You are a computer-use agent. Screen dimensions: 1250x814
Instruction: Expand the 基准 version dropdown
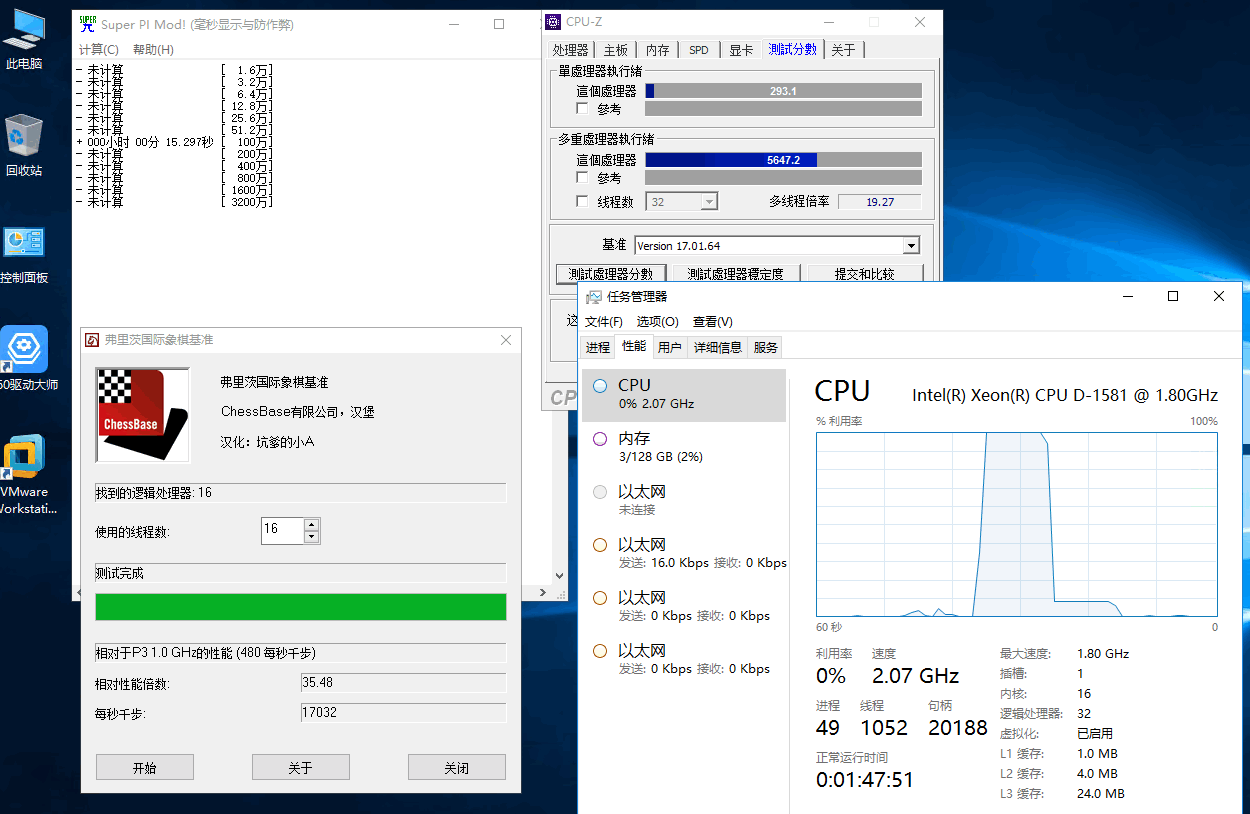tap(910, 246)
